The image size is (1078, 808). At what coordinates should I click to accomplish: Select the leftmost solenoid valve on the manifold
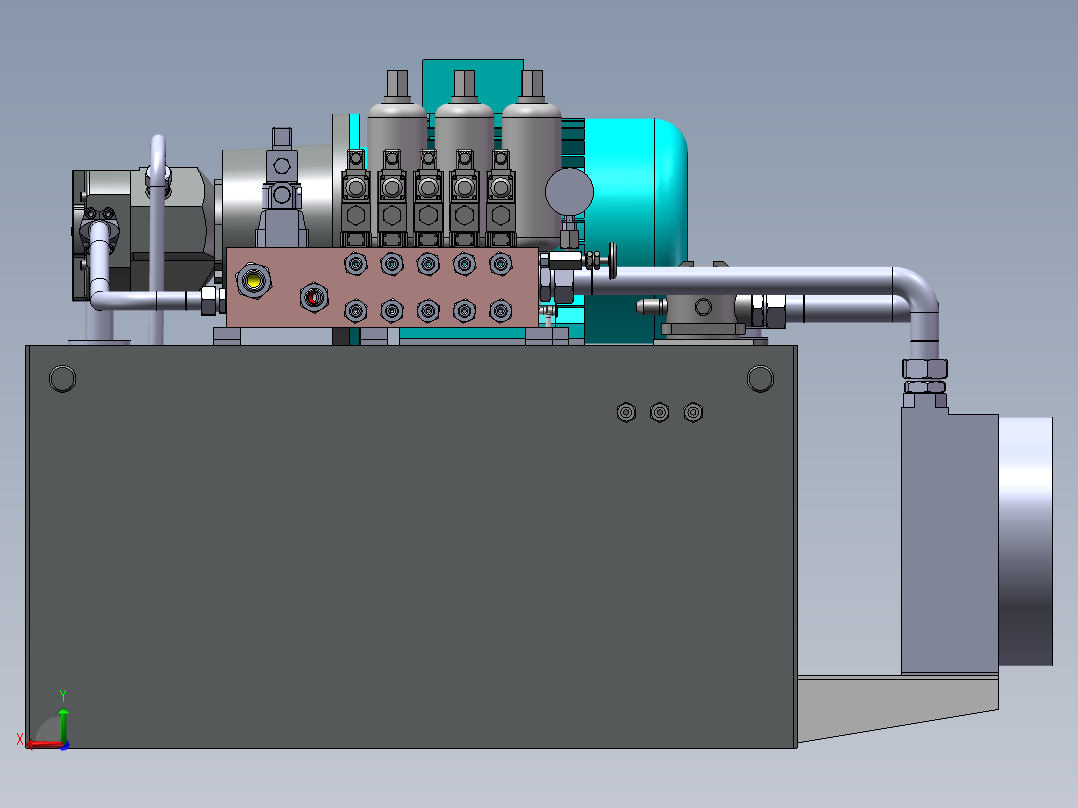355,199
